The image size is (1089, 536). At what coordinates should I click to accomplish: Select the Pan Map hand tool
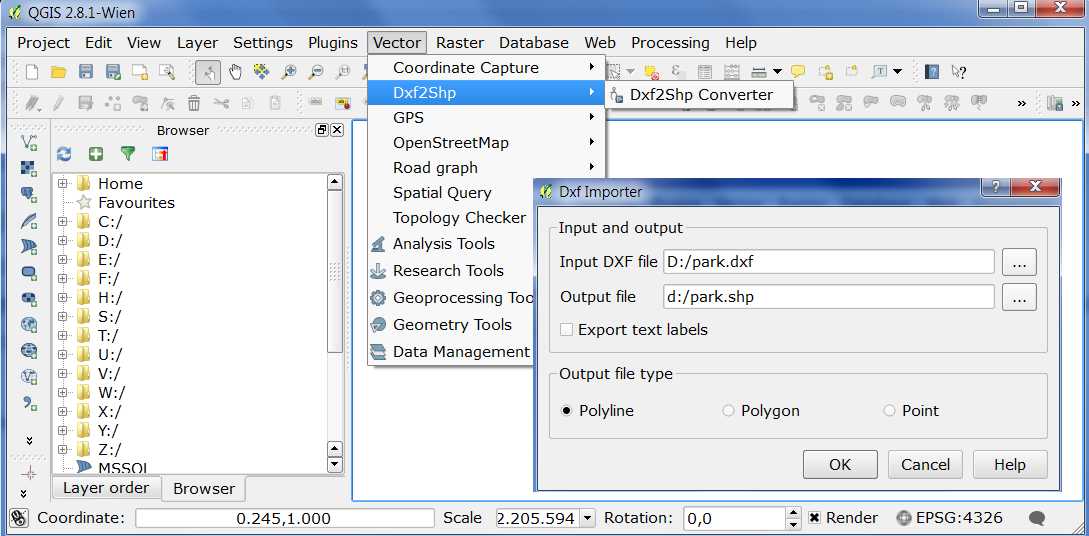click(x=235, y=72)
